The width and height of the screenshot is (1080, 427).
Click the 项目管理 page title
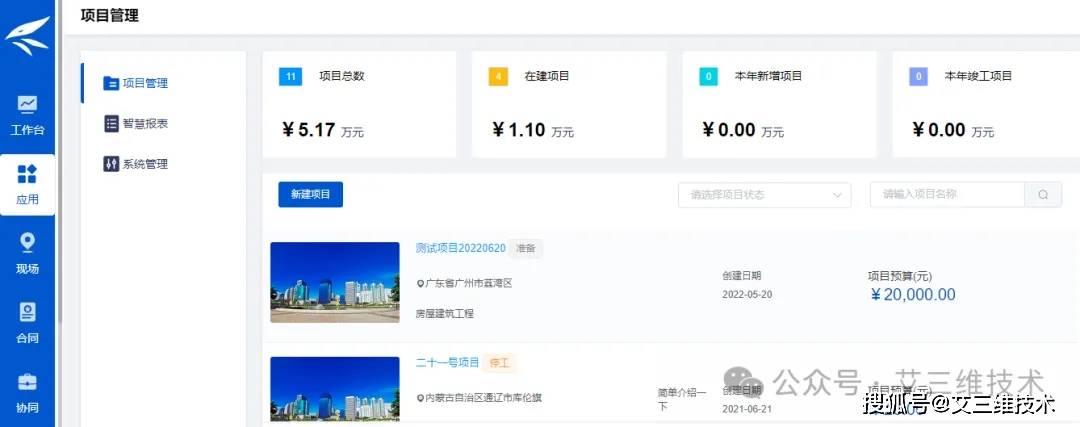110,15
